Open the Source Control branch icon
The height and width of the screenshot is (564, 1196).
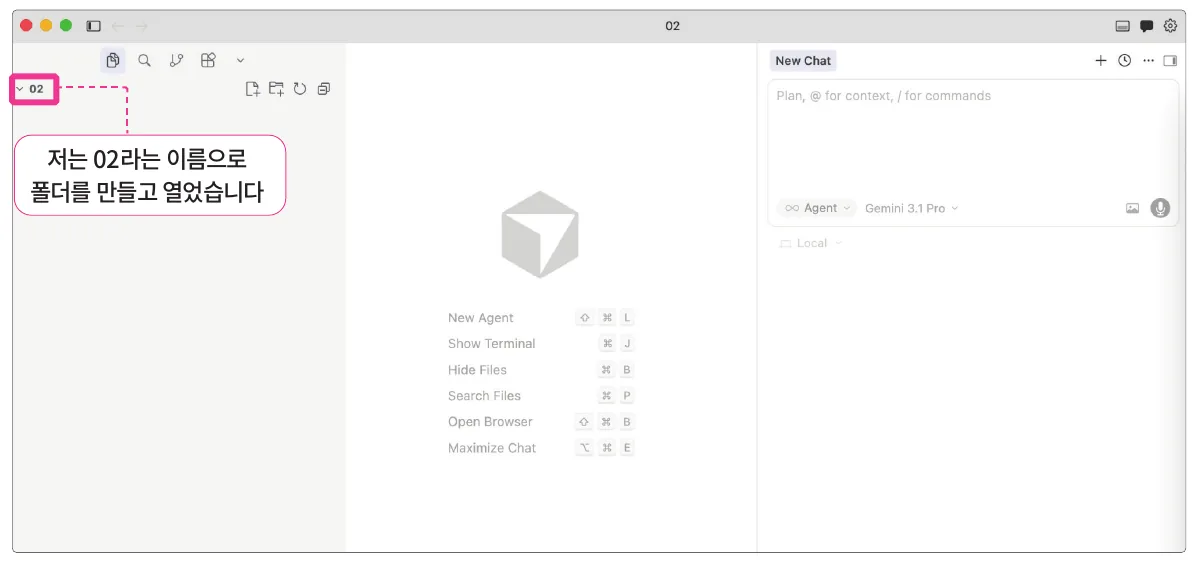point(176,60)
